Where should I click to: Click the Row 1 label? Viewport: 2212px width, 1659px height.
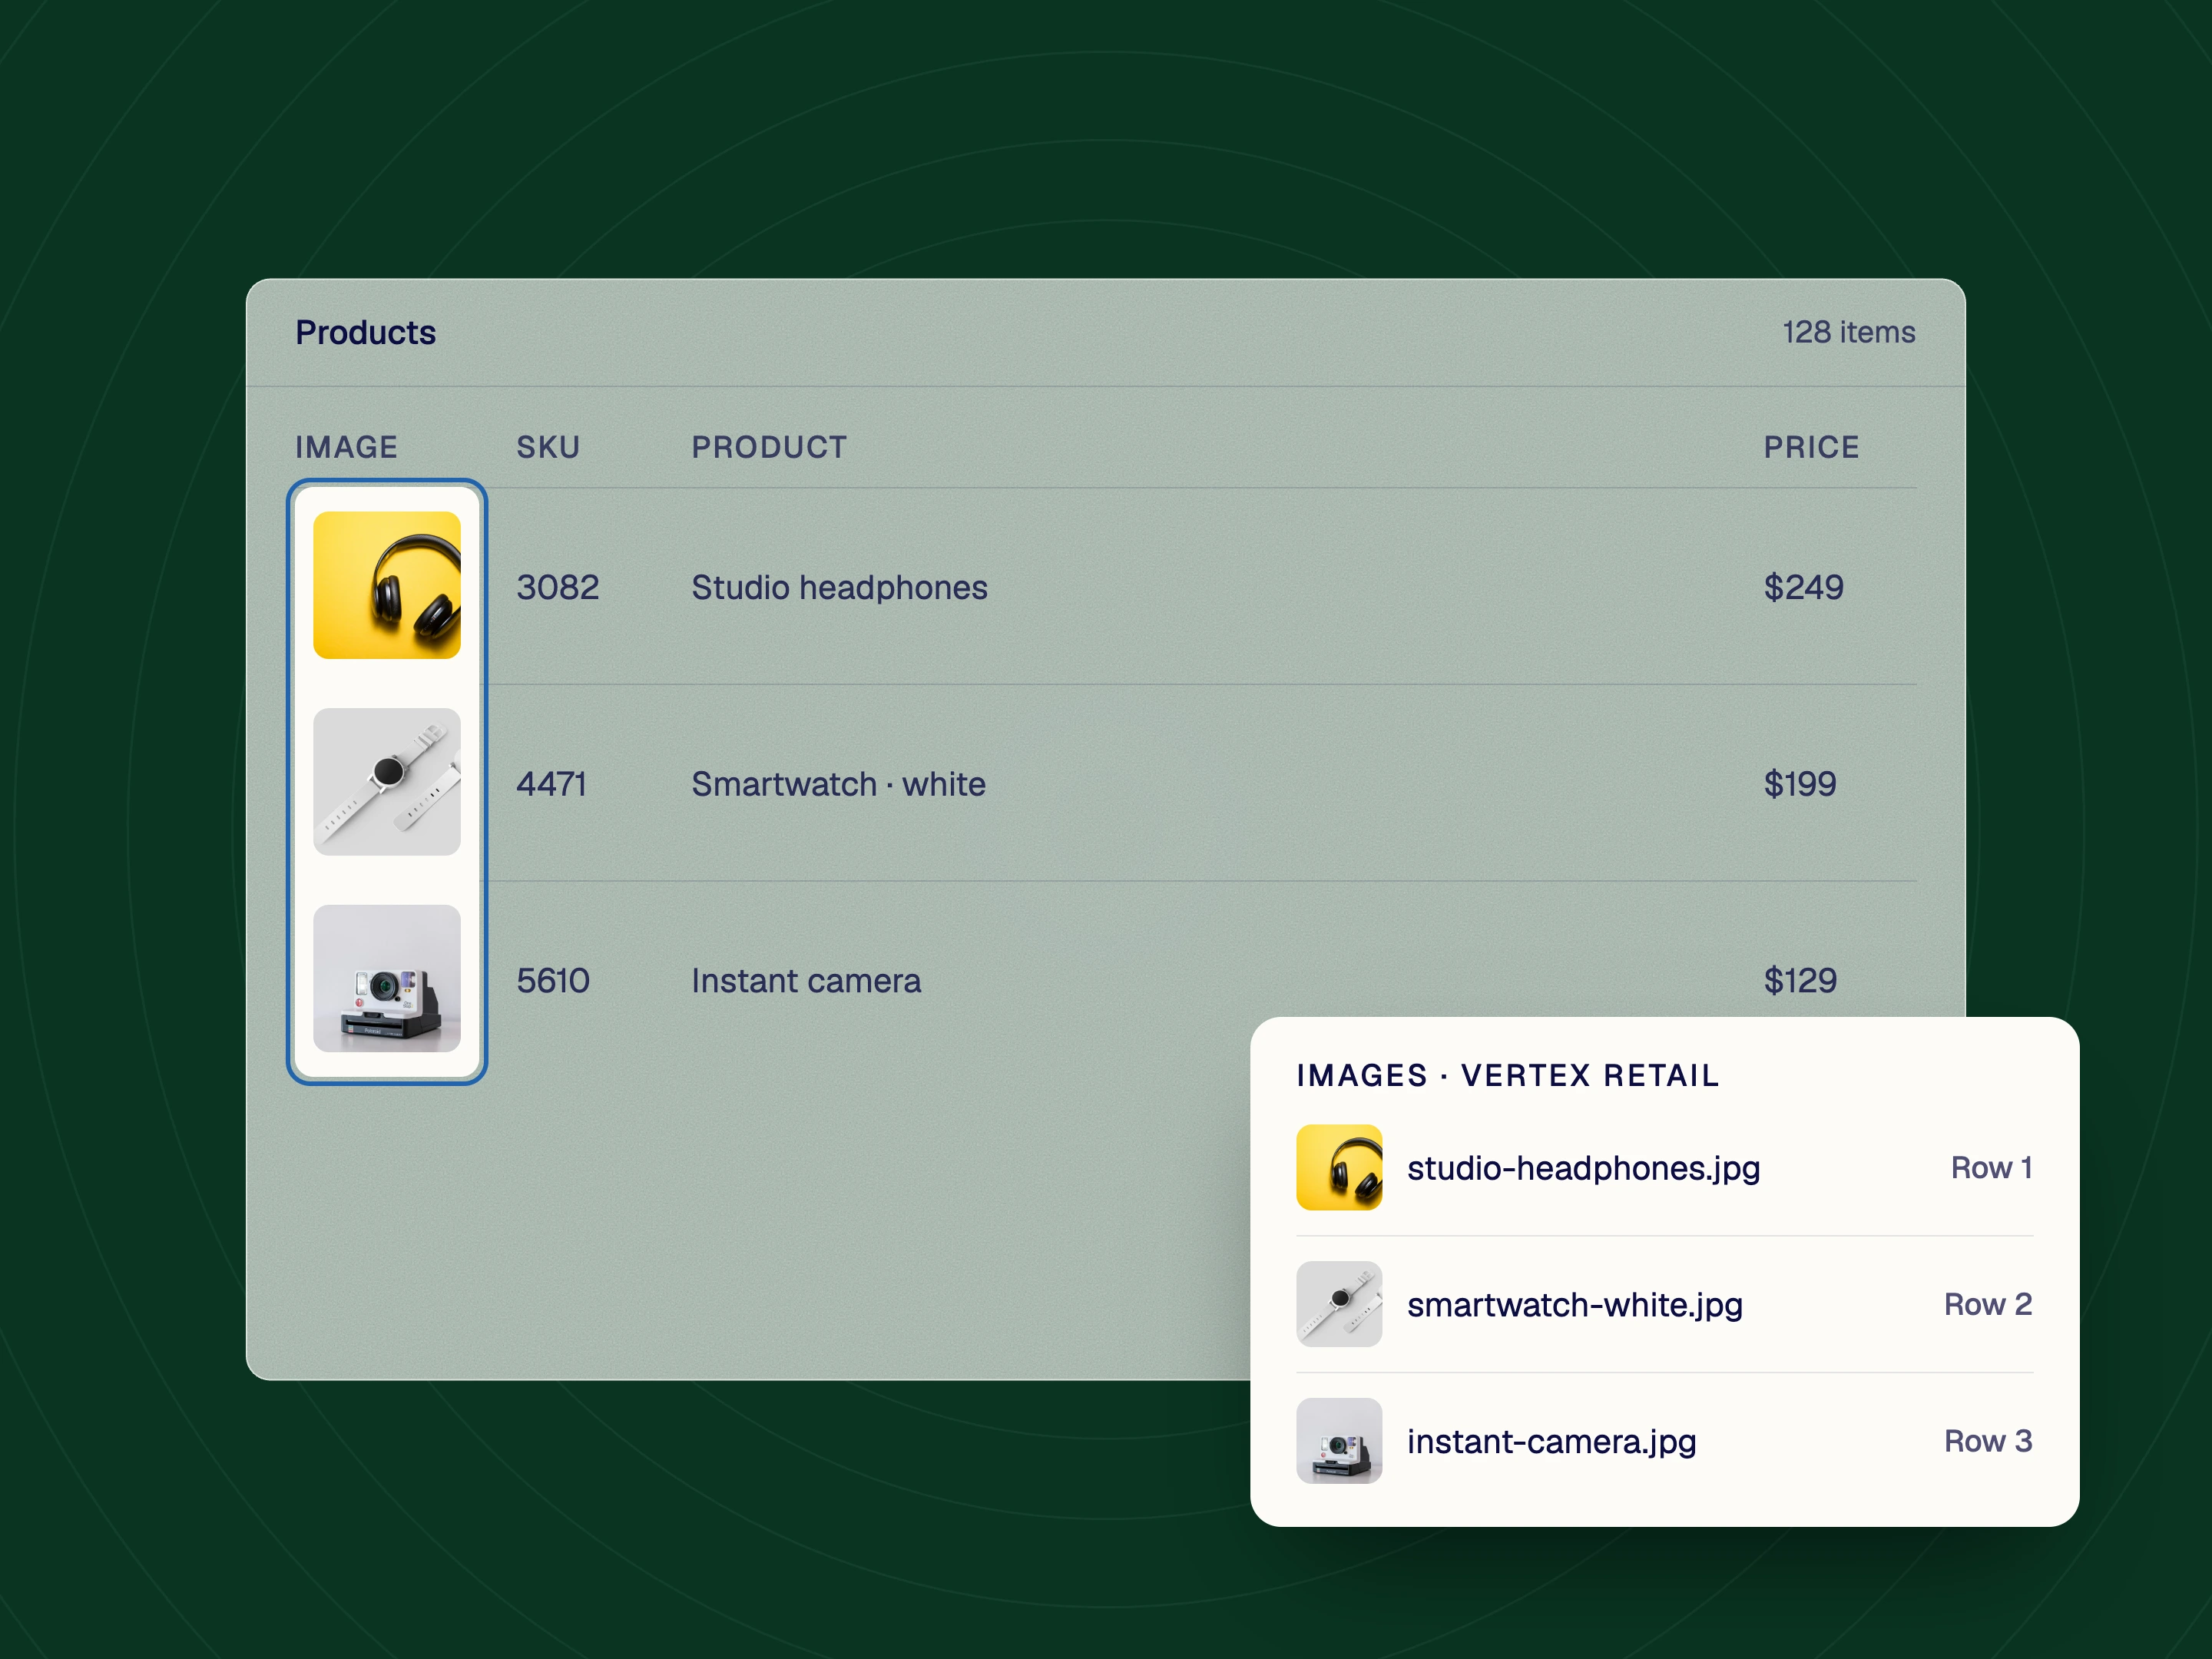coord(1991,1167)
